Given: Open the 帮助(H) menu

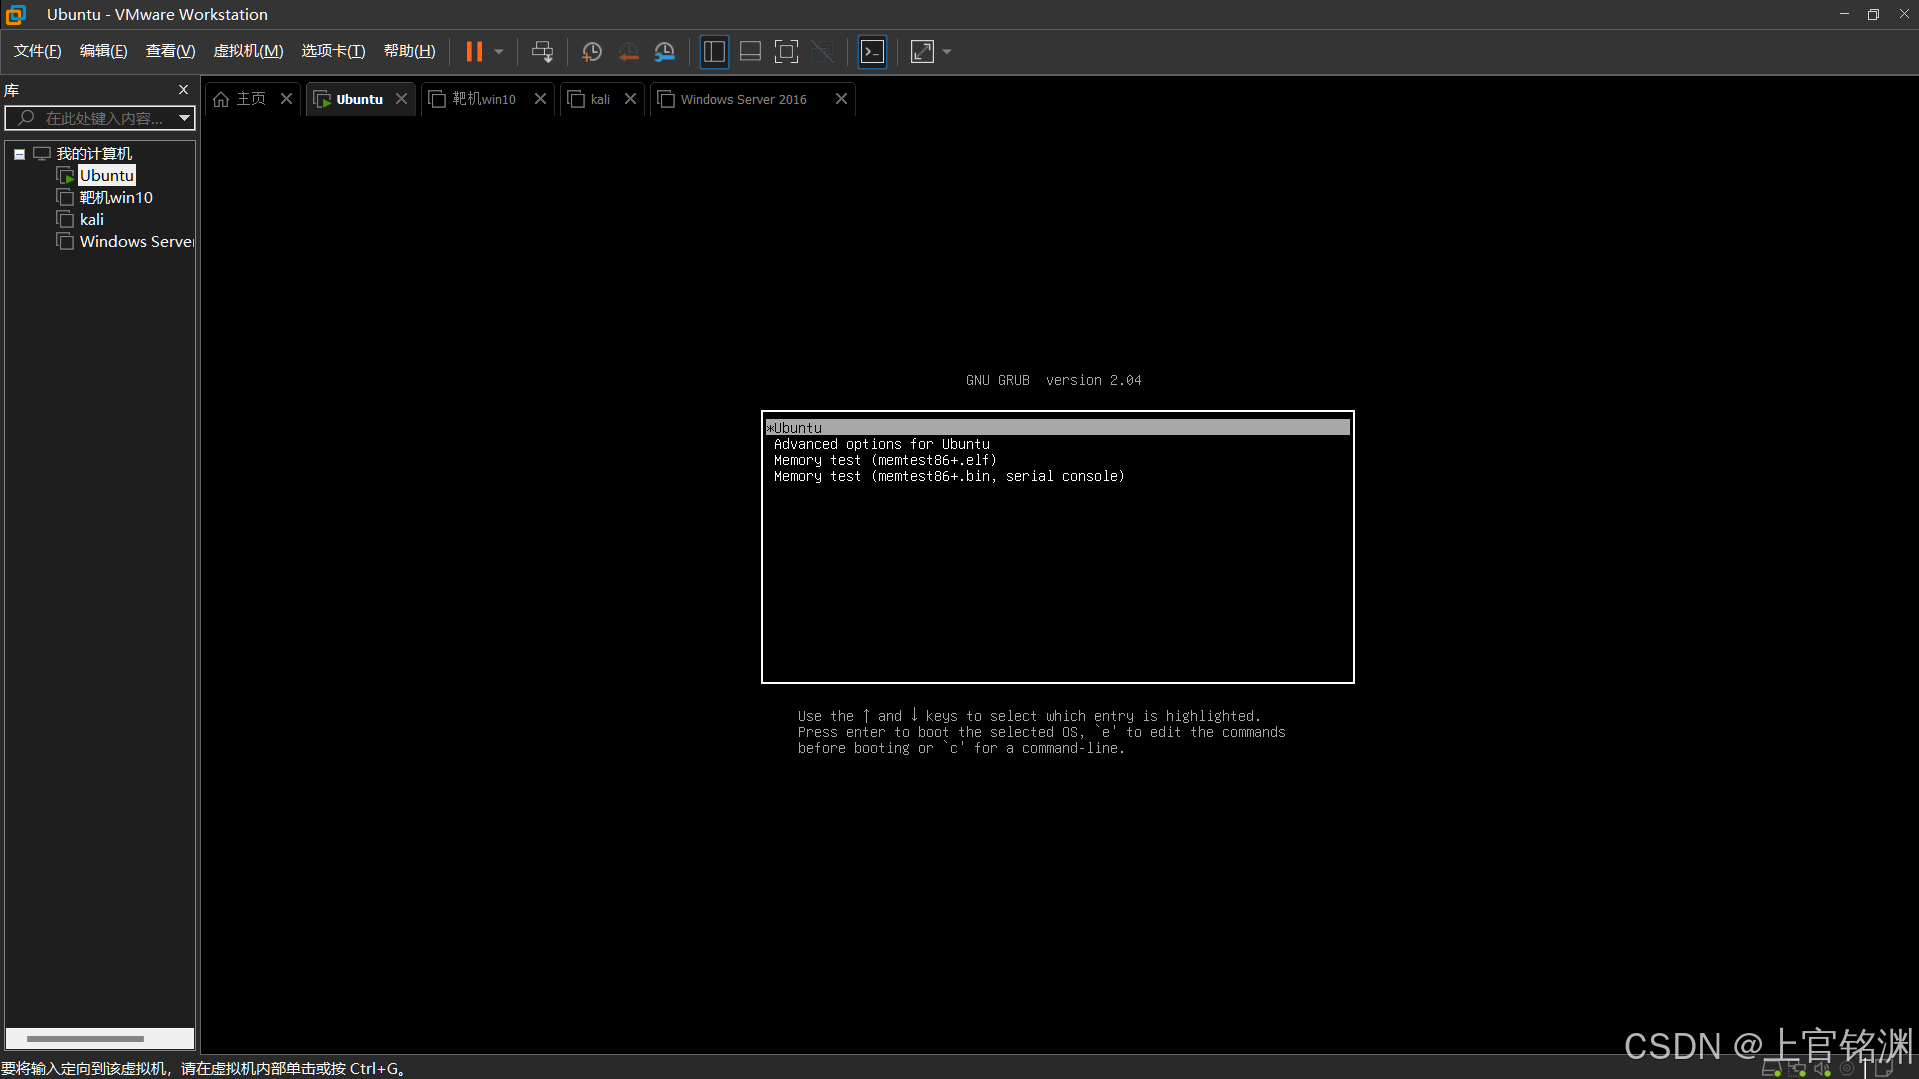Looking at the screenshot, I should pos(410,51).
